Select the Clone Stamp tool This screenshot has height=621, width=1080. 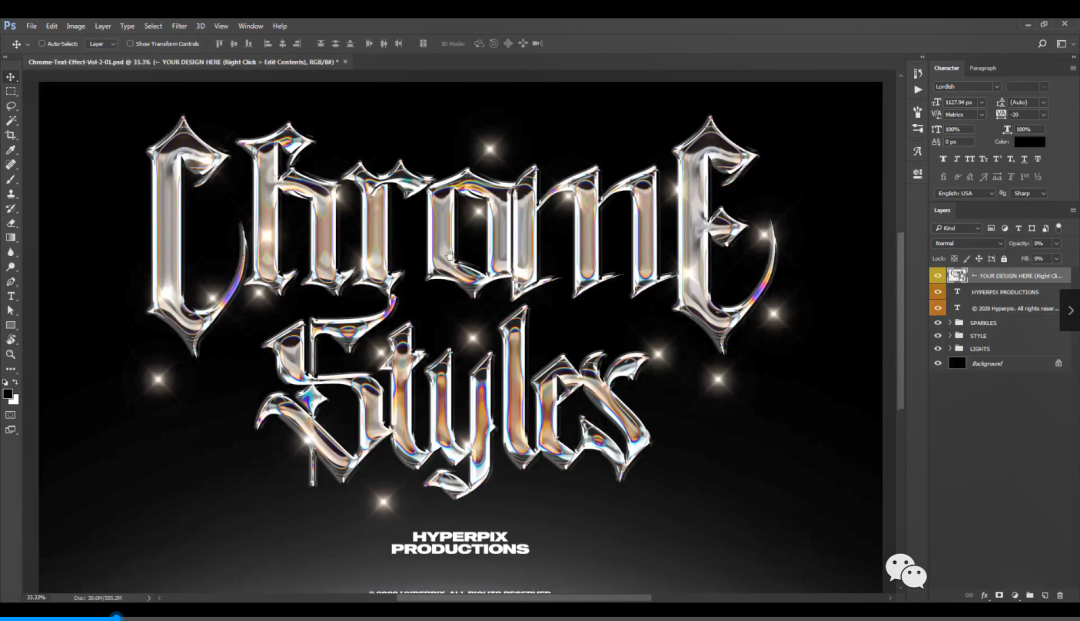pyautogui.click(x=10, y=193)
